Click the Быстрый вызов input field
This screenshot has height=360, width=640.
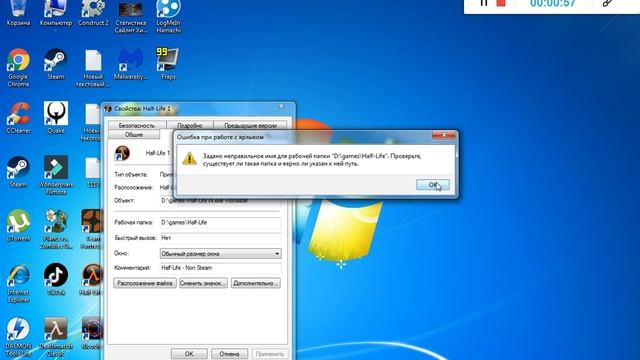tap(220, 238)
